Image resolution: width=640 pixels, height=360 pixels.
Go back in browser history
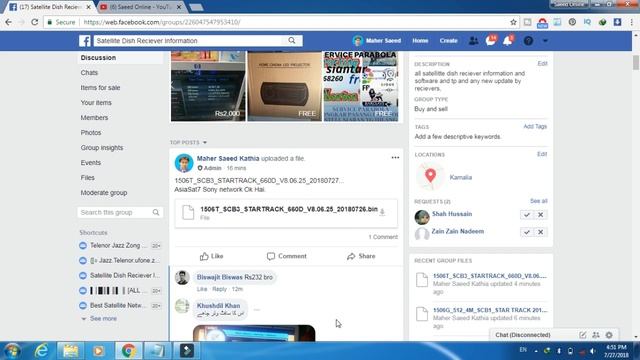9,22
